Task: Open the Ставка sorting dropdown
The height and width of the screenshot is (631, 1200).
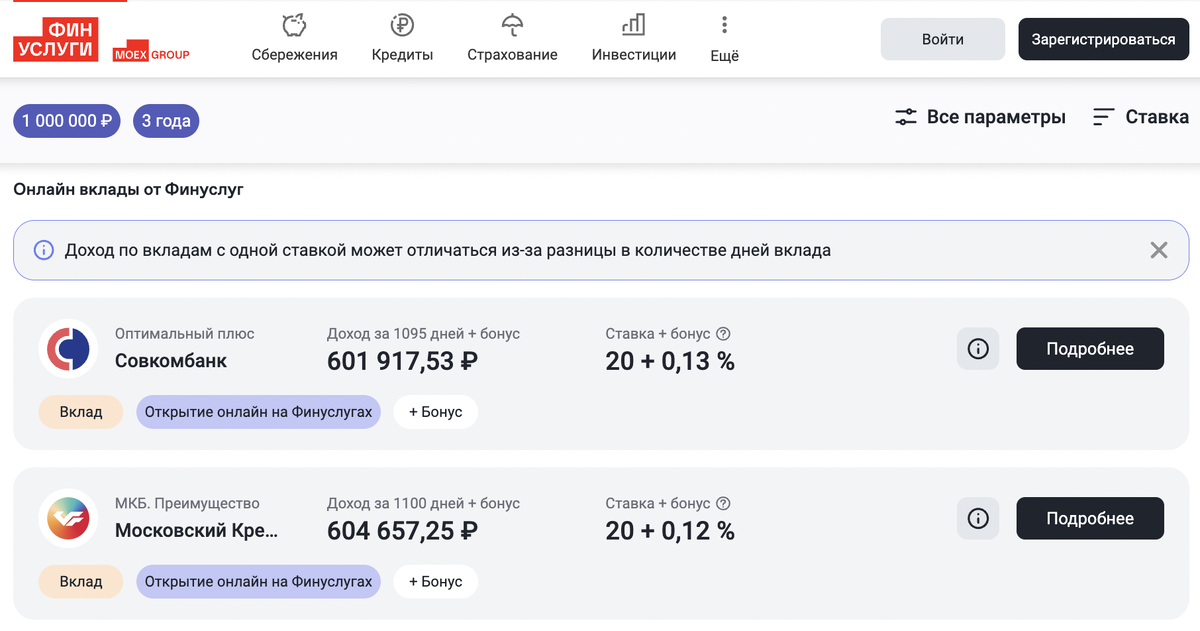Action: click(1140, 117)
